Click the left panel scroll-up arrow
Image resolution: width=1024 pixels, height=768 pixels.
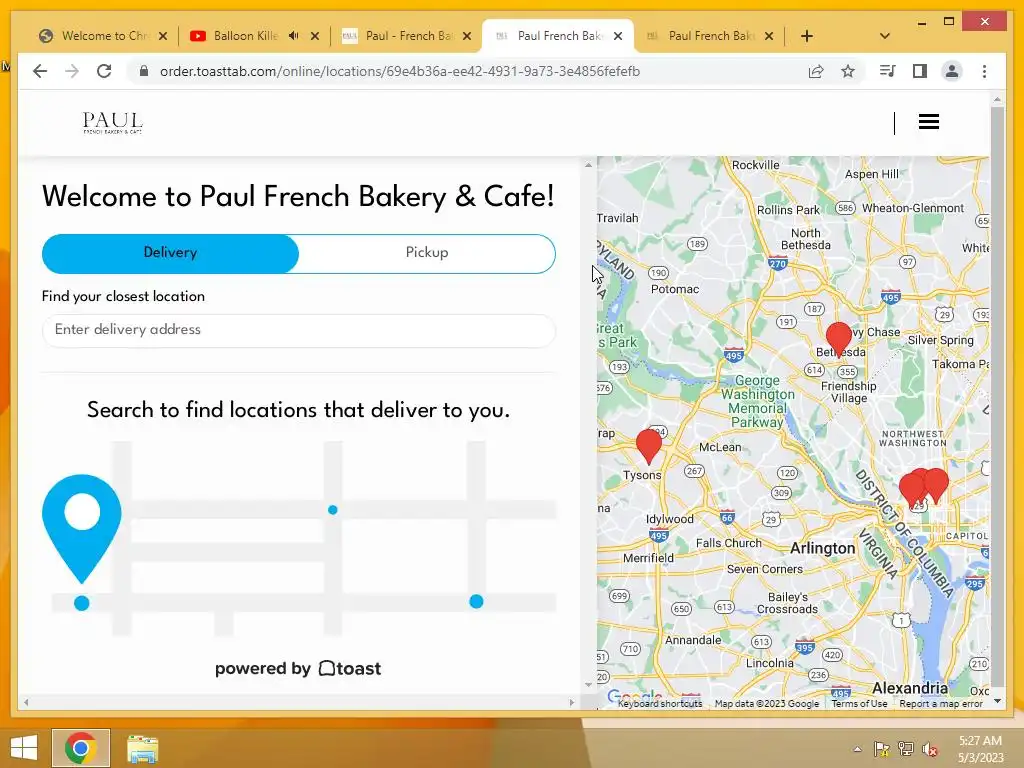point(588,165)
